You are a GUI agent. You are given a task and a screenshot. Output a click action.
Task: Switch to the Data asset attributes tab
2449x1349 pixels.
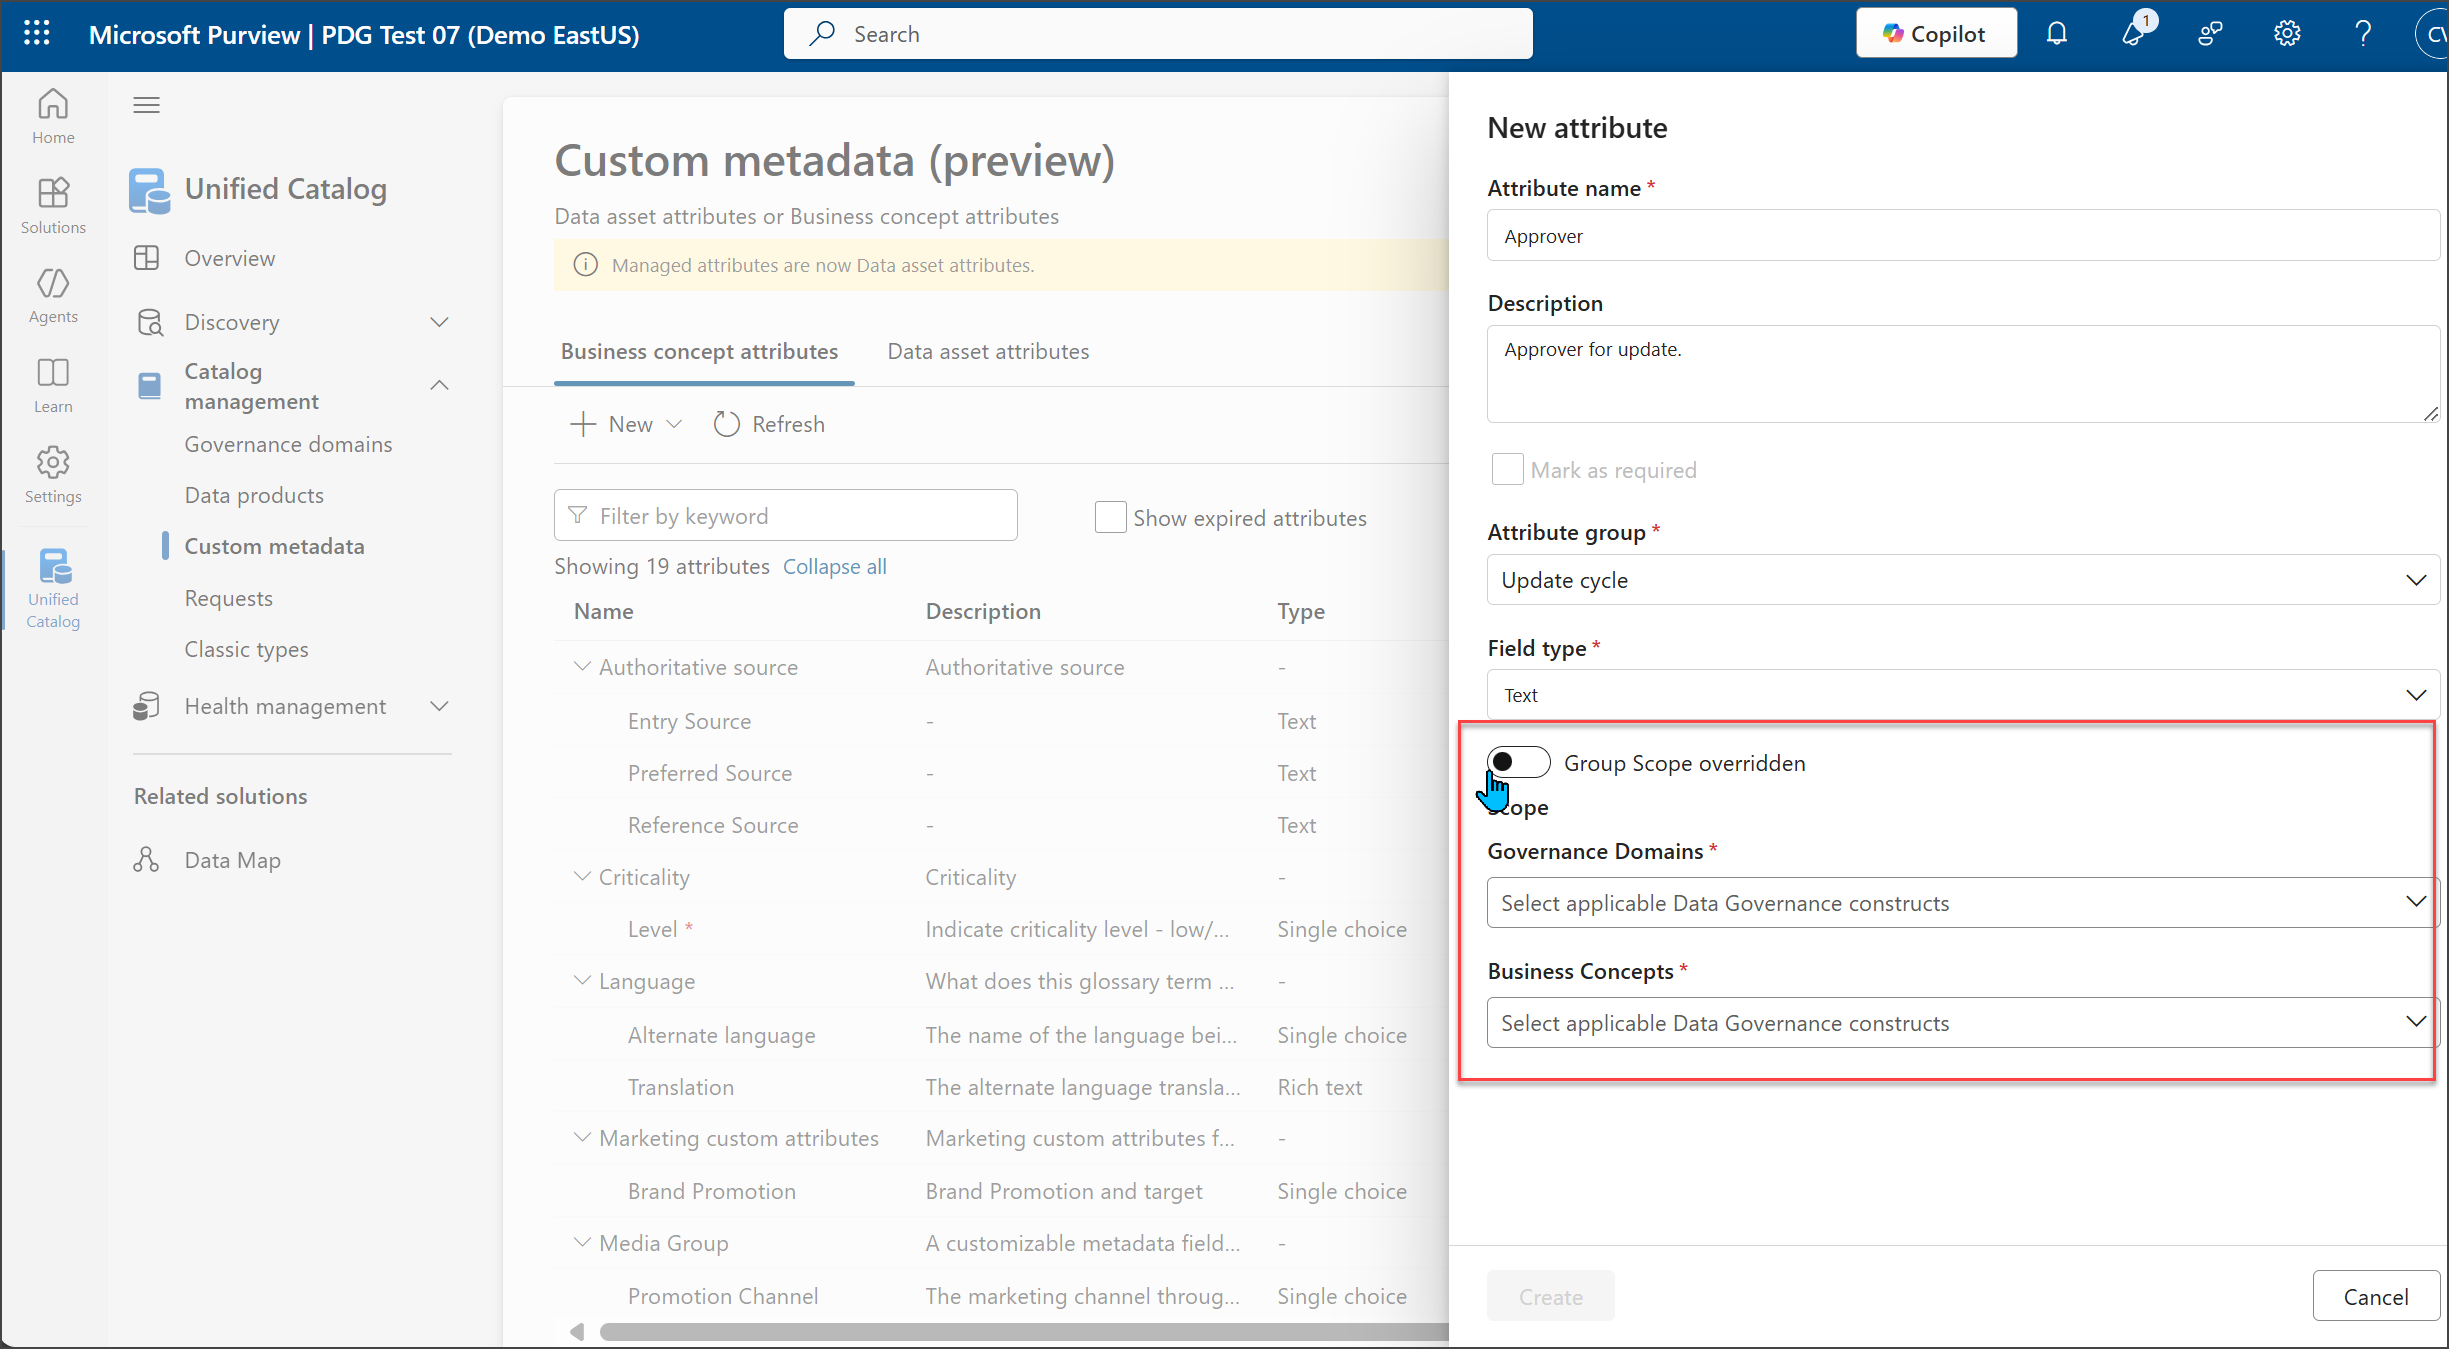(x=988, y=351)
